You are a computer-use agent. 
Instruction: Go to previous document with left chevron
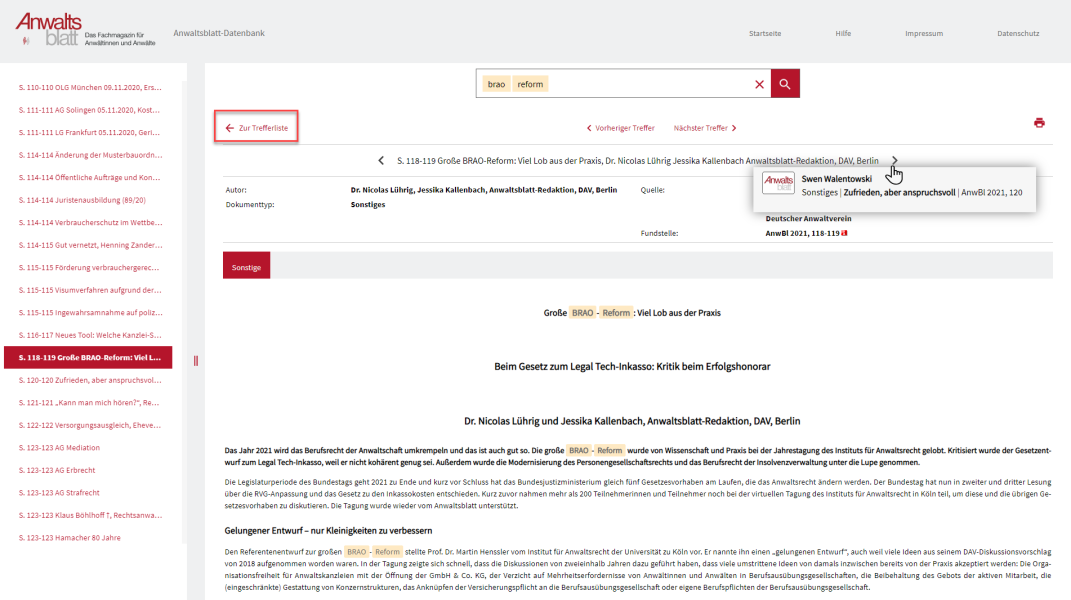pos(381,160)
